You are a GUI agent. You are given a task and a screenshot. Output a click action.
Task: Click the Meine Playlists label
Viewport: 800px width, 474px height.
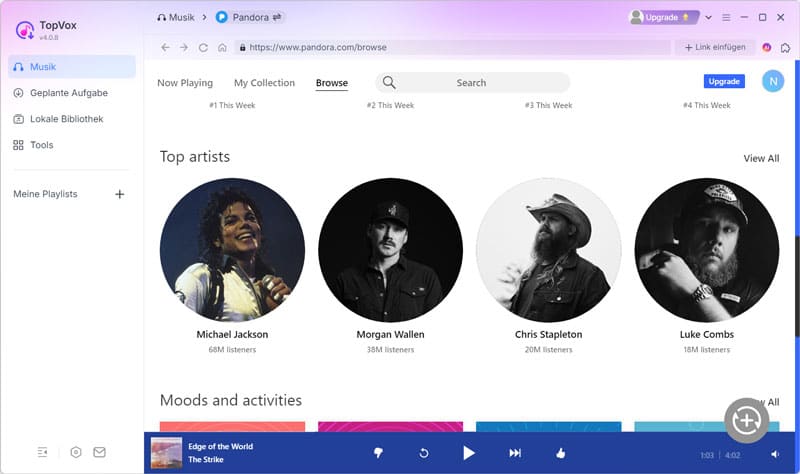click(45, 194)
